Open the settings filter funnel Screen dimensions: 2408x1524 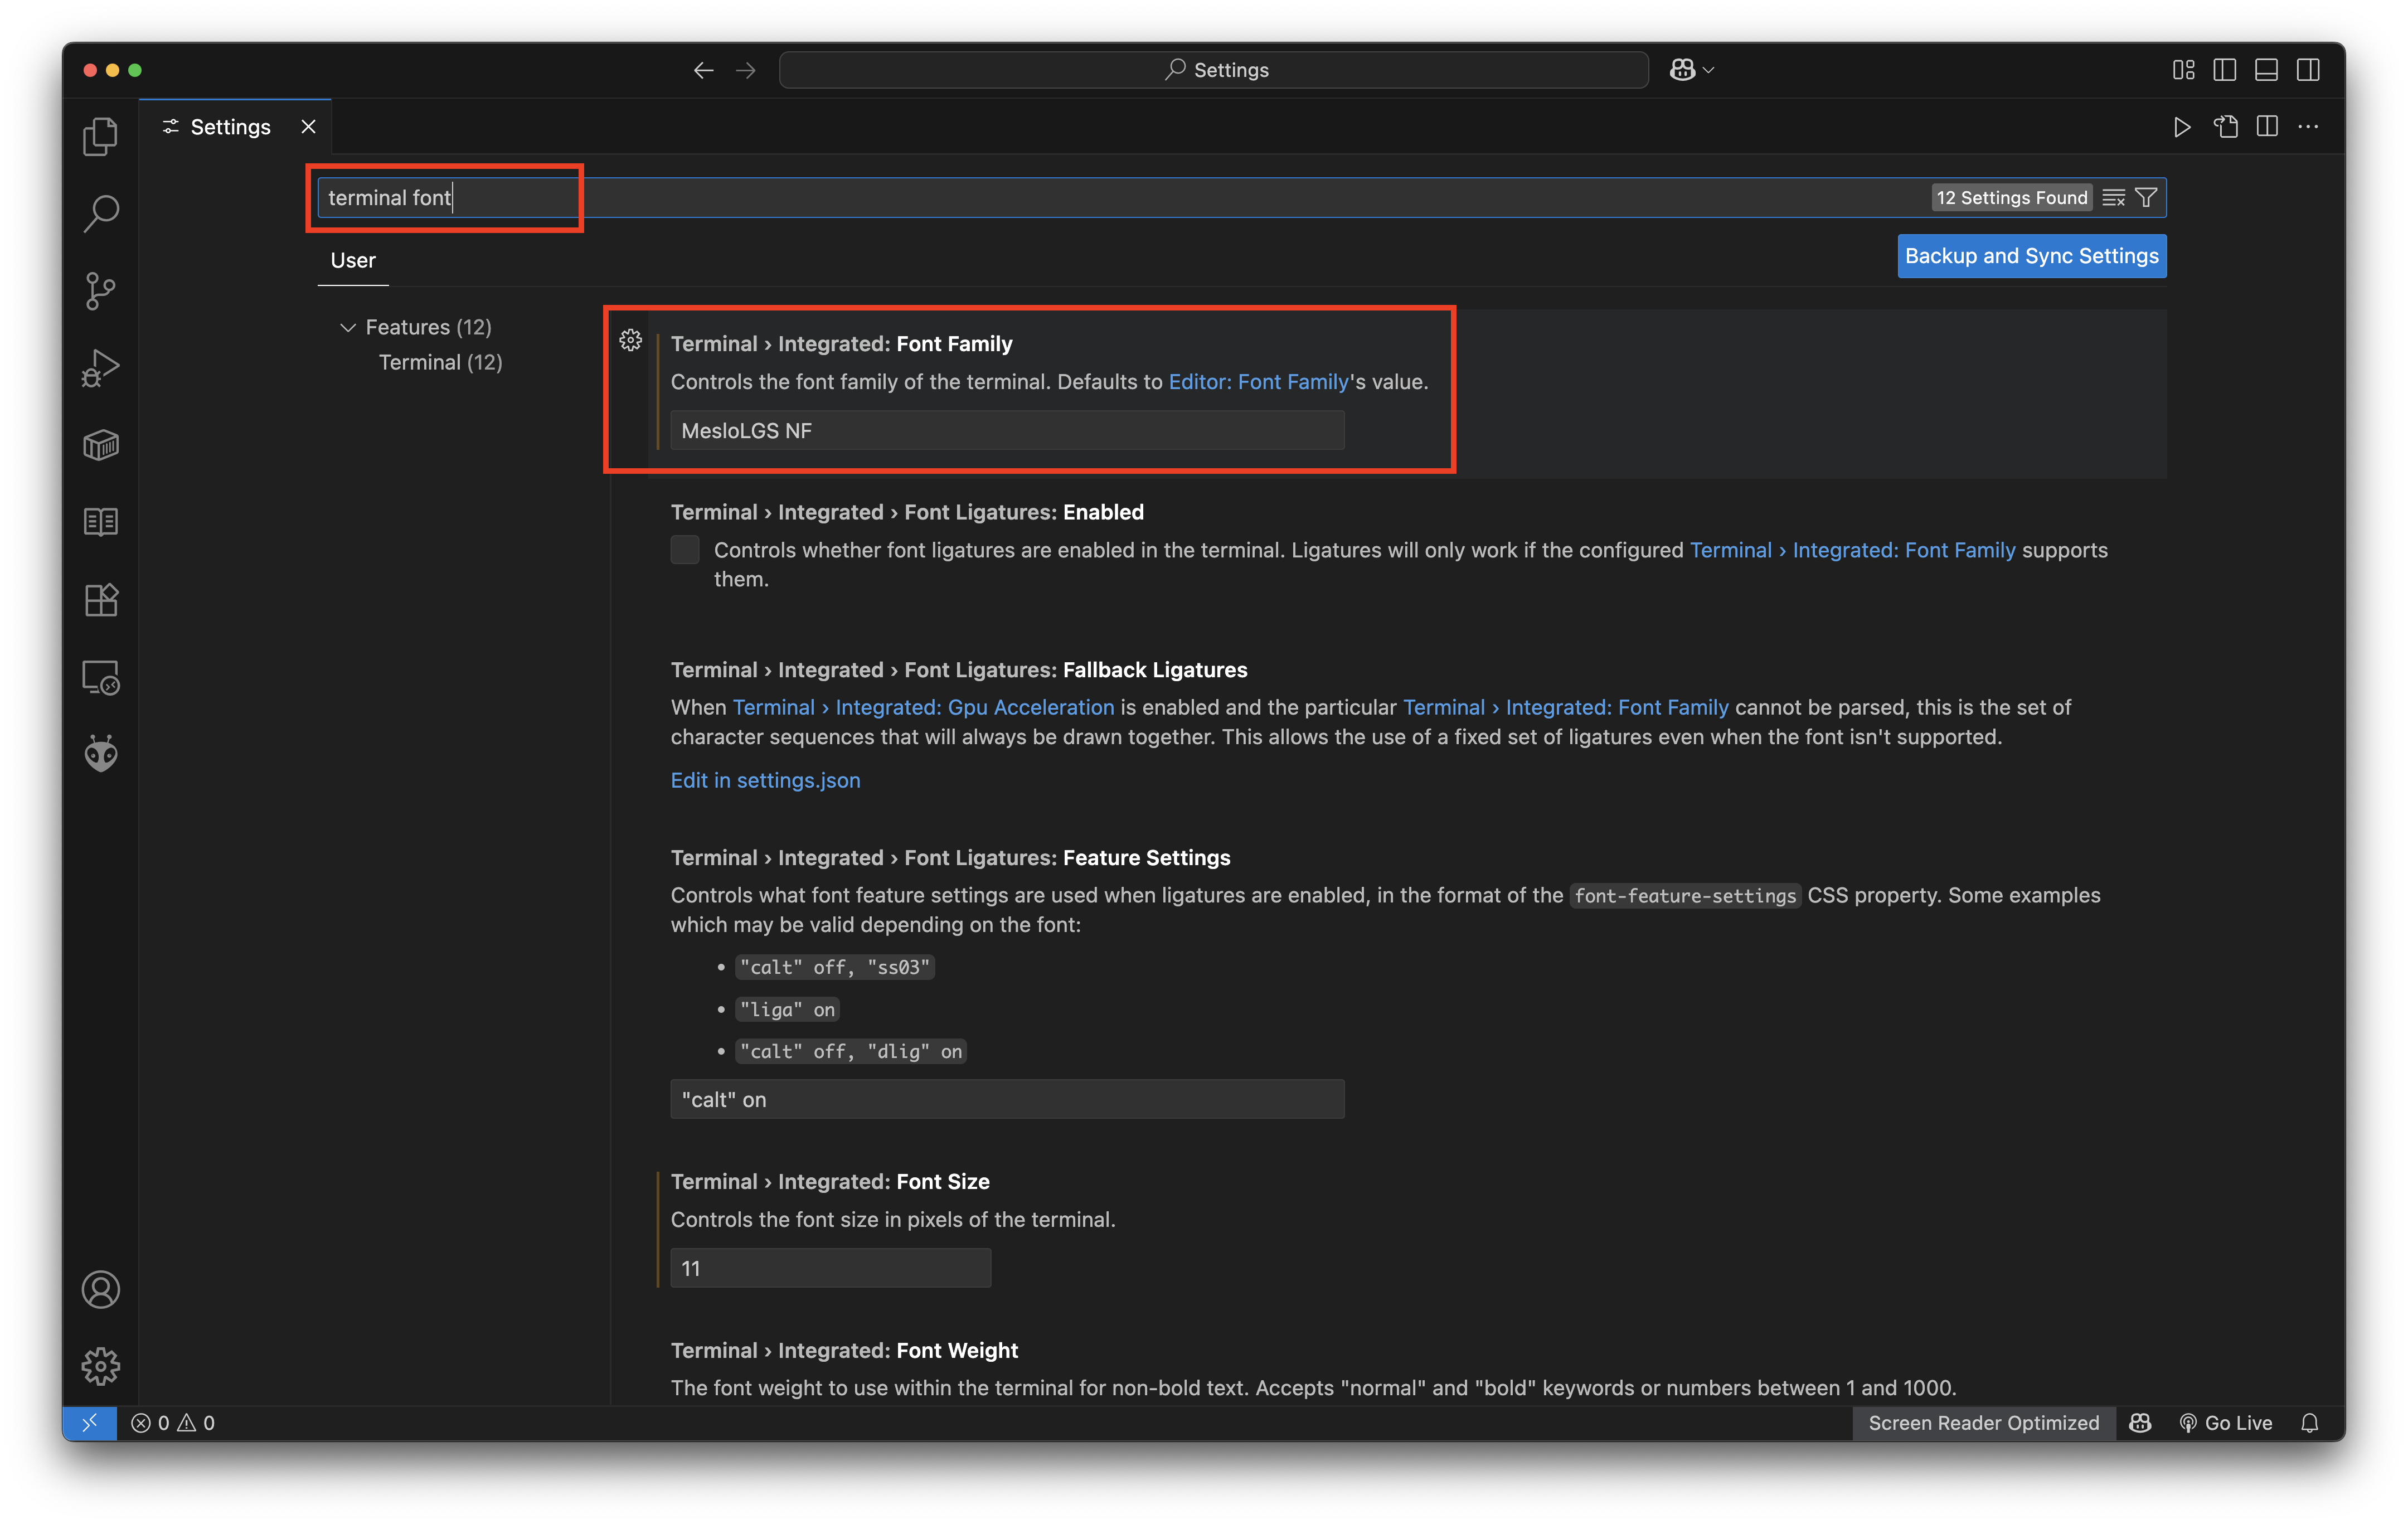[2146, 198]
